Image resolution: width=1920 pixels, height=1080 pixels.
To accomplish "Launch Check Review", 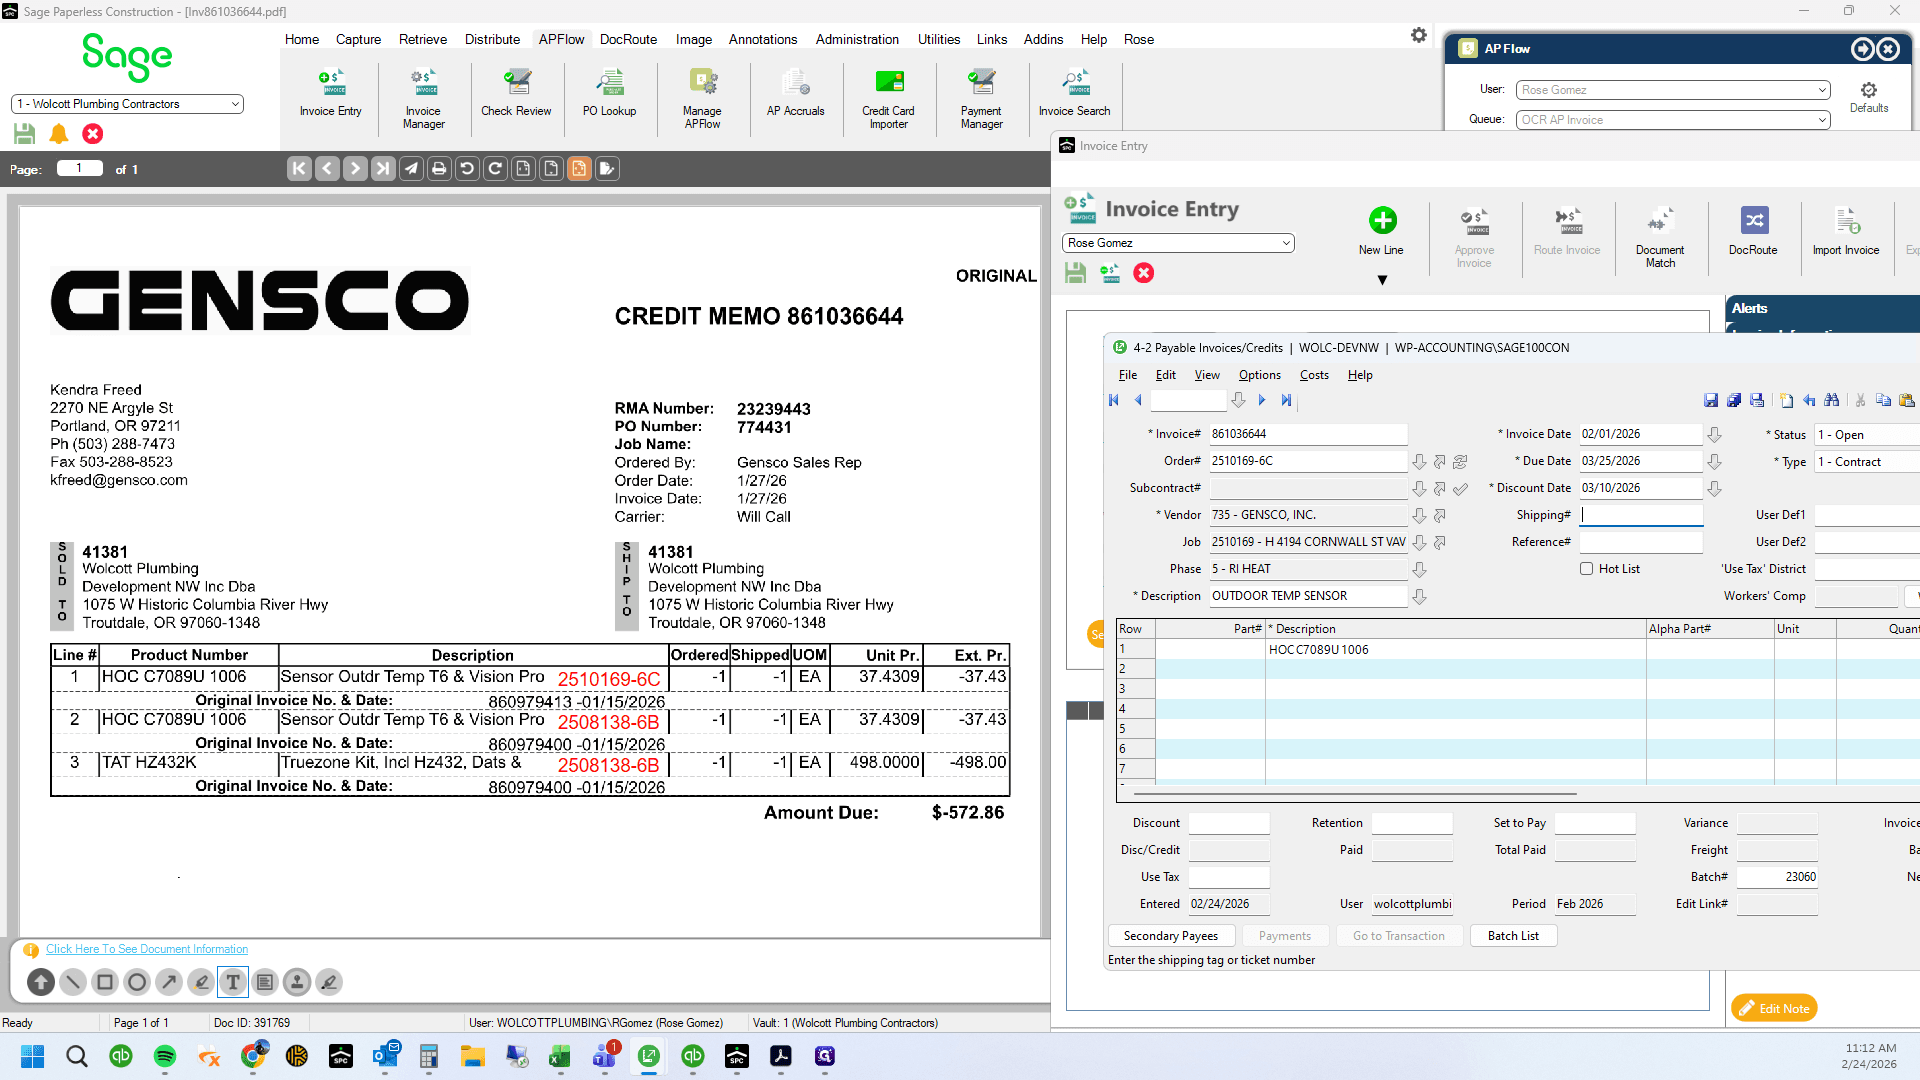I will [x=516, y=94].
